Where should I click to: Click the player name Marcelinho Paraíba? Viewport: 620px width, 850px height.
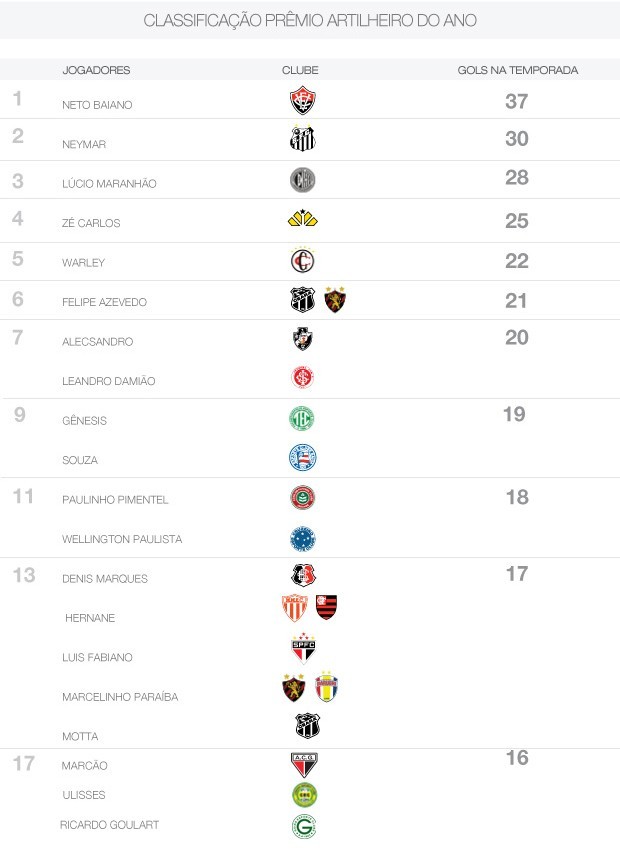click(x=120, y=697)
